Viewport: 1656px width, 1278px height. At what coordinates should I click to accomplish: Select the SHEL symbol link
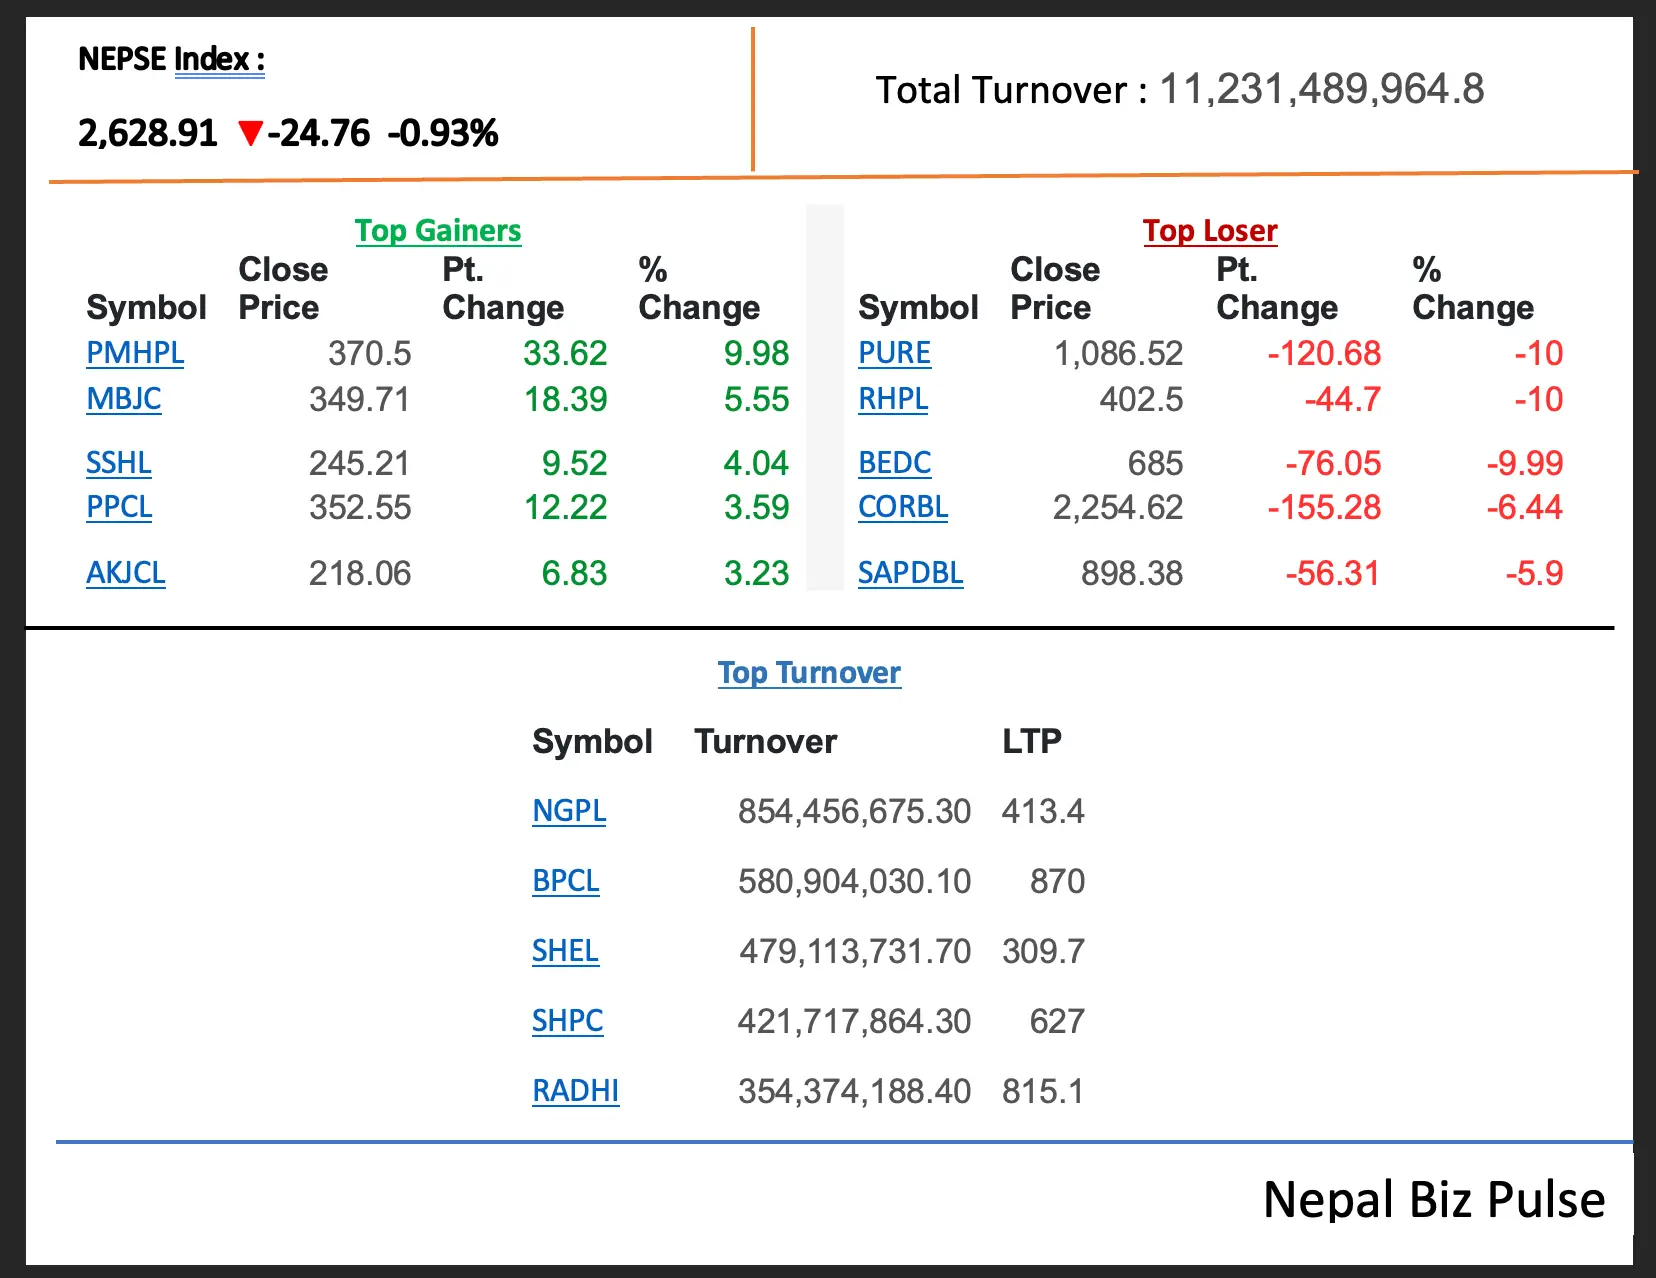[565, 951]
